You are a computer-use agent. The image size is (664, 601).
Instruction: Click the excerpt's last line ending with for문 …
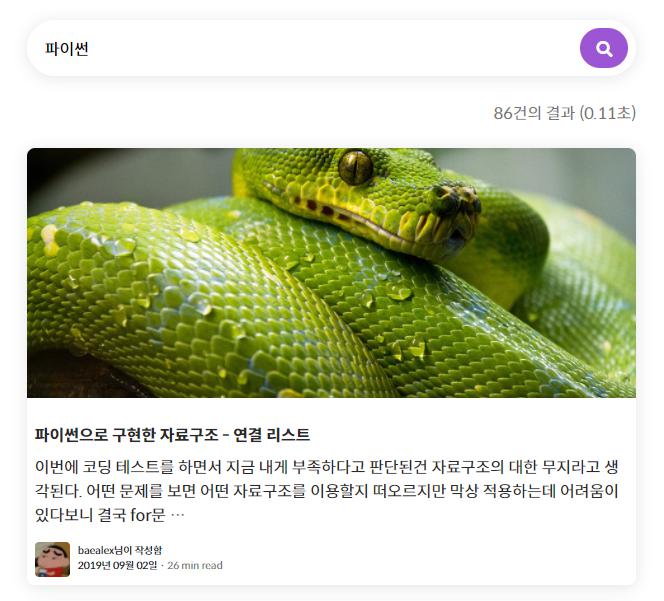[x=110, y=515]
